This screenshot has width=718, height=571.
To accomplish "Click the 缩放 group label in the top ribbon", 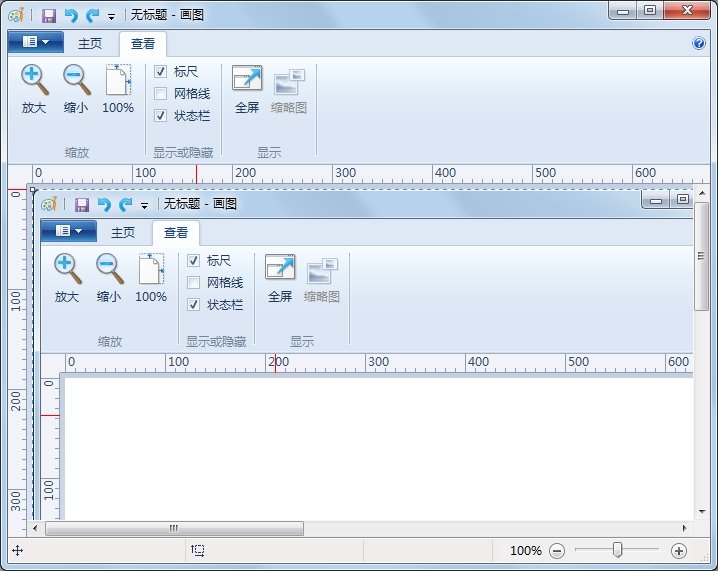I will 76,152.
